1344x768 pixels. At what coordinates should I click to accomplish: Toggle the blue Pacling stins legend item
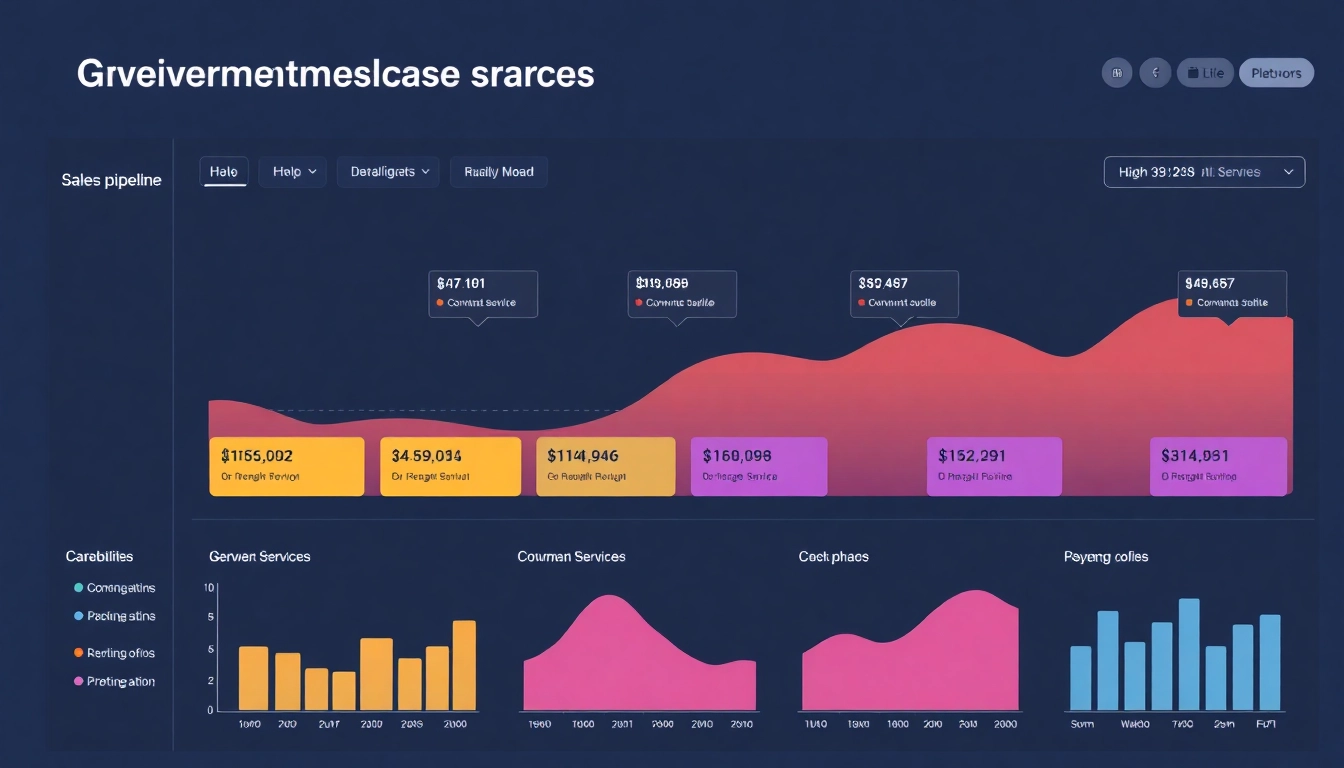point(79,616)
